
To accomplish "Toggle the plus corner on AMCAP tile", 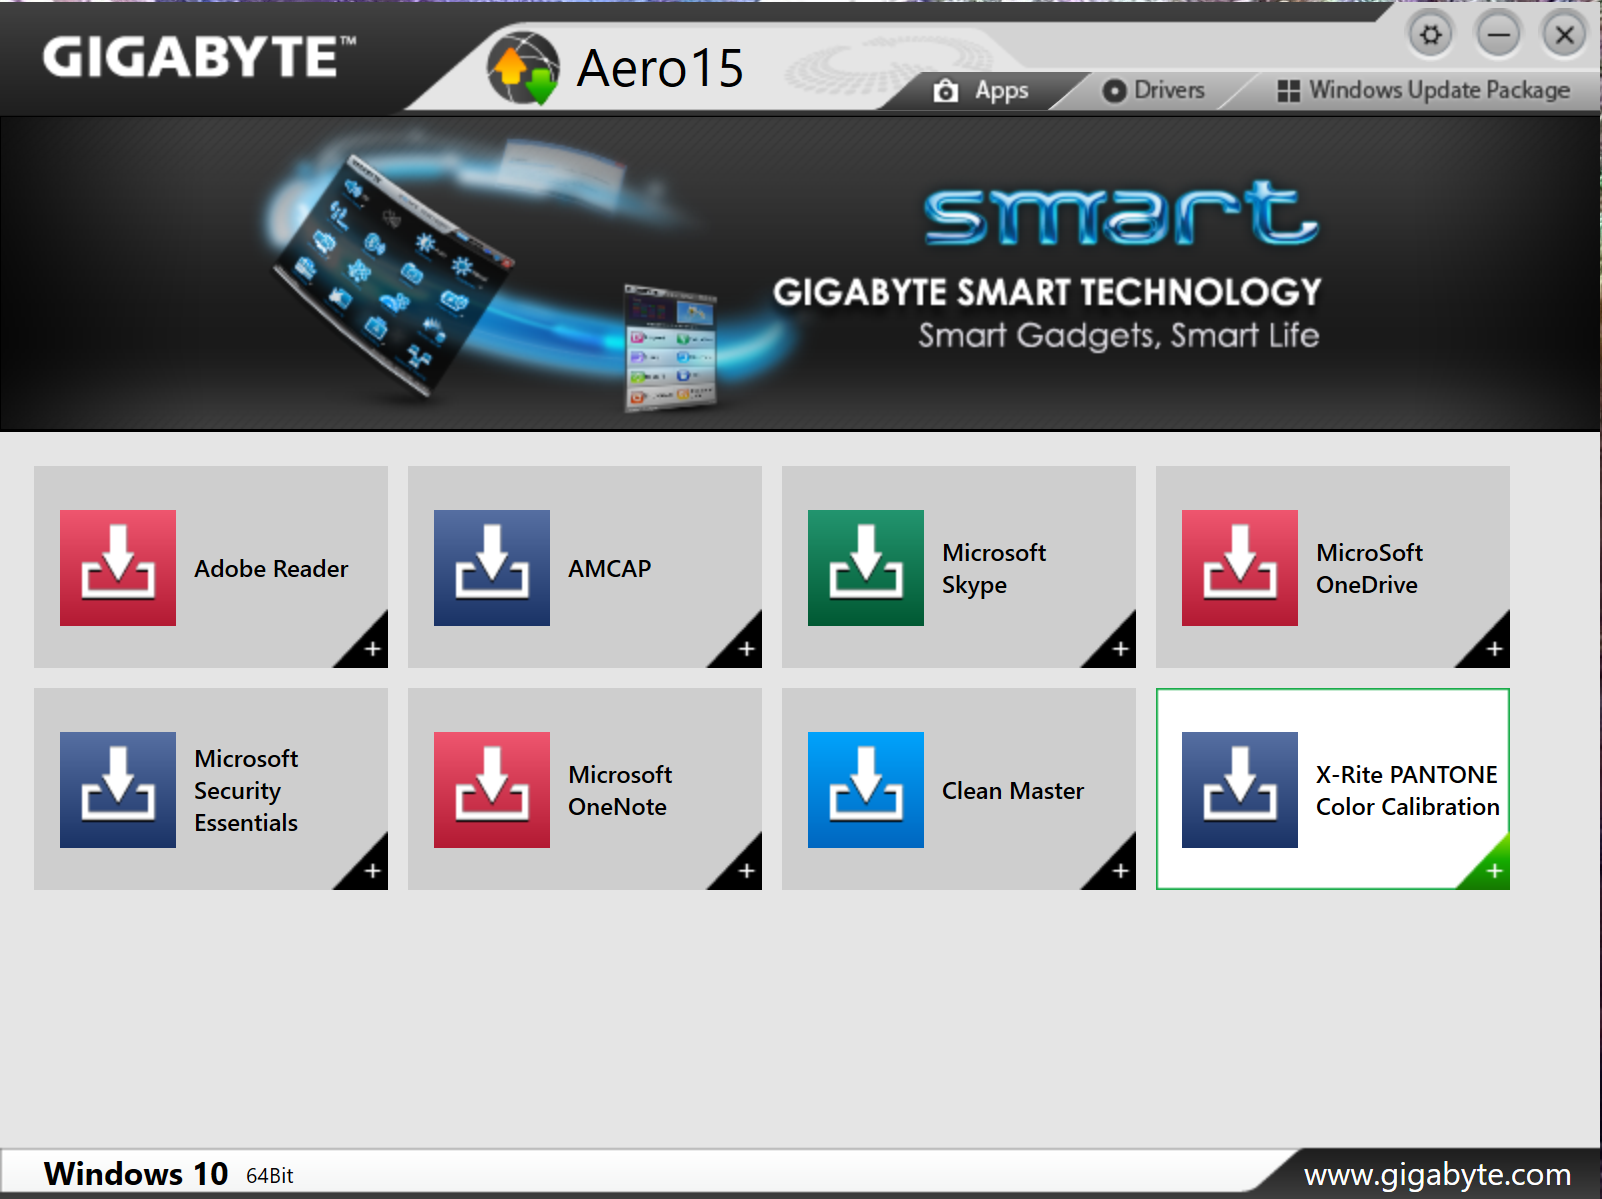I will coord(744,648).
